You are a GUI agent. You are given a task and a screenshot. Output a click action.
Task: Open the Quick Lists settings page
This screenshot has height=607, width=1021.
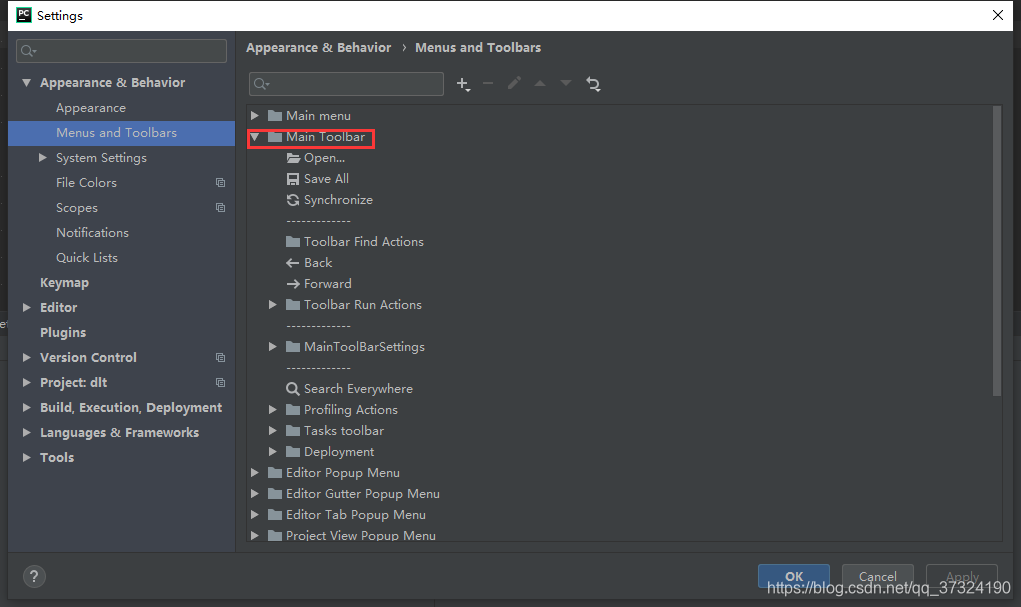87,258
